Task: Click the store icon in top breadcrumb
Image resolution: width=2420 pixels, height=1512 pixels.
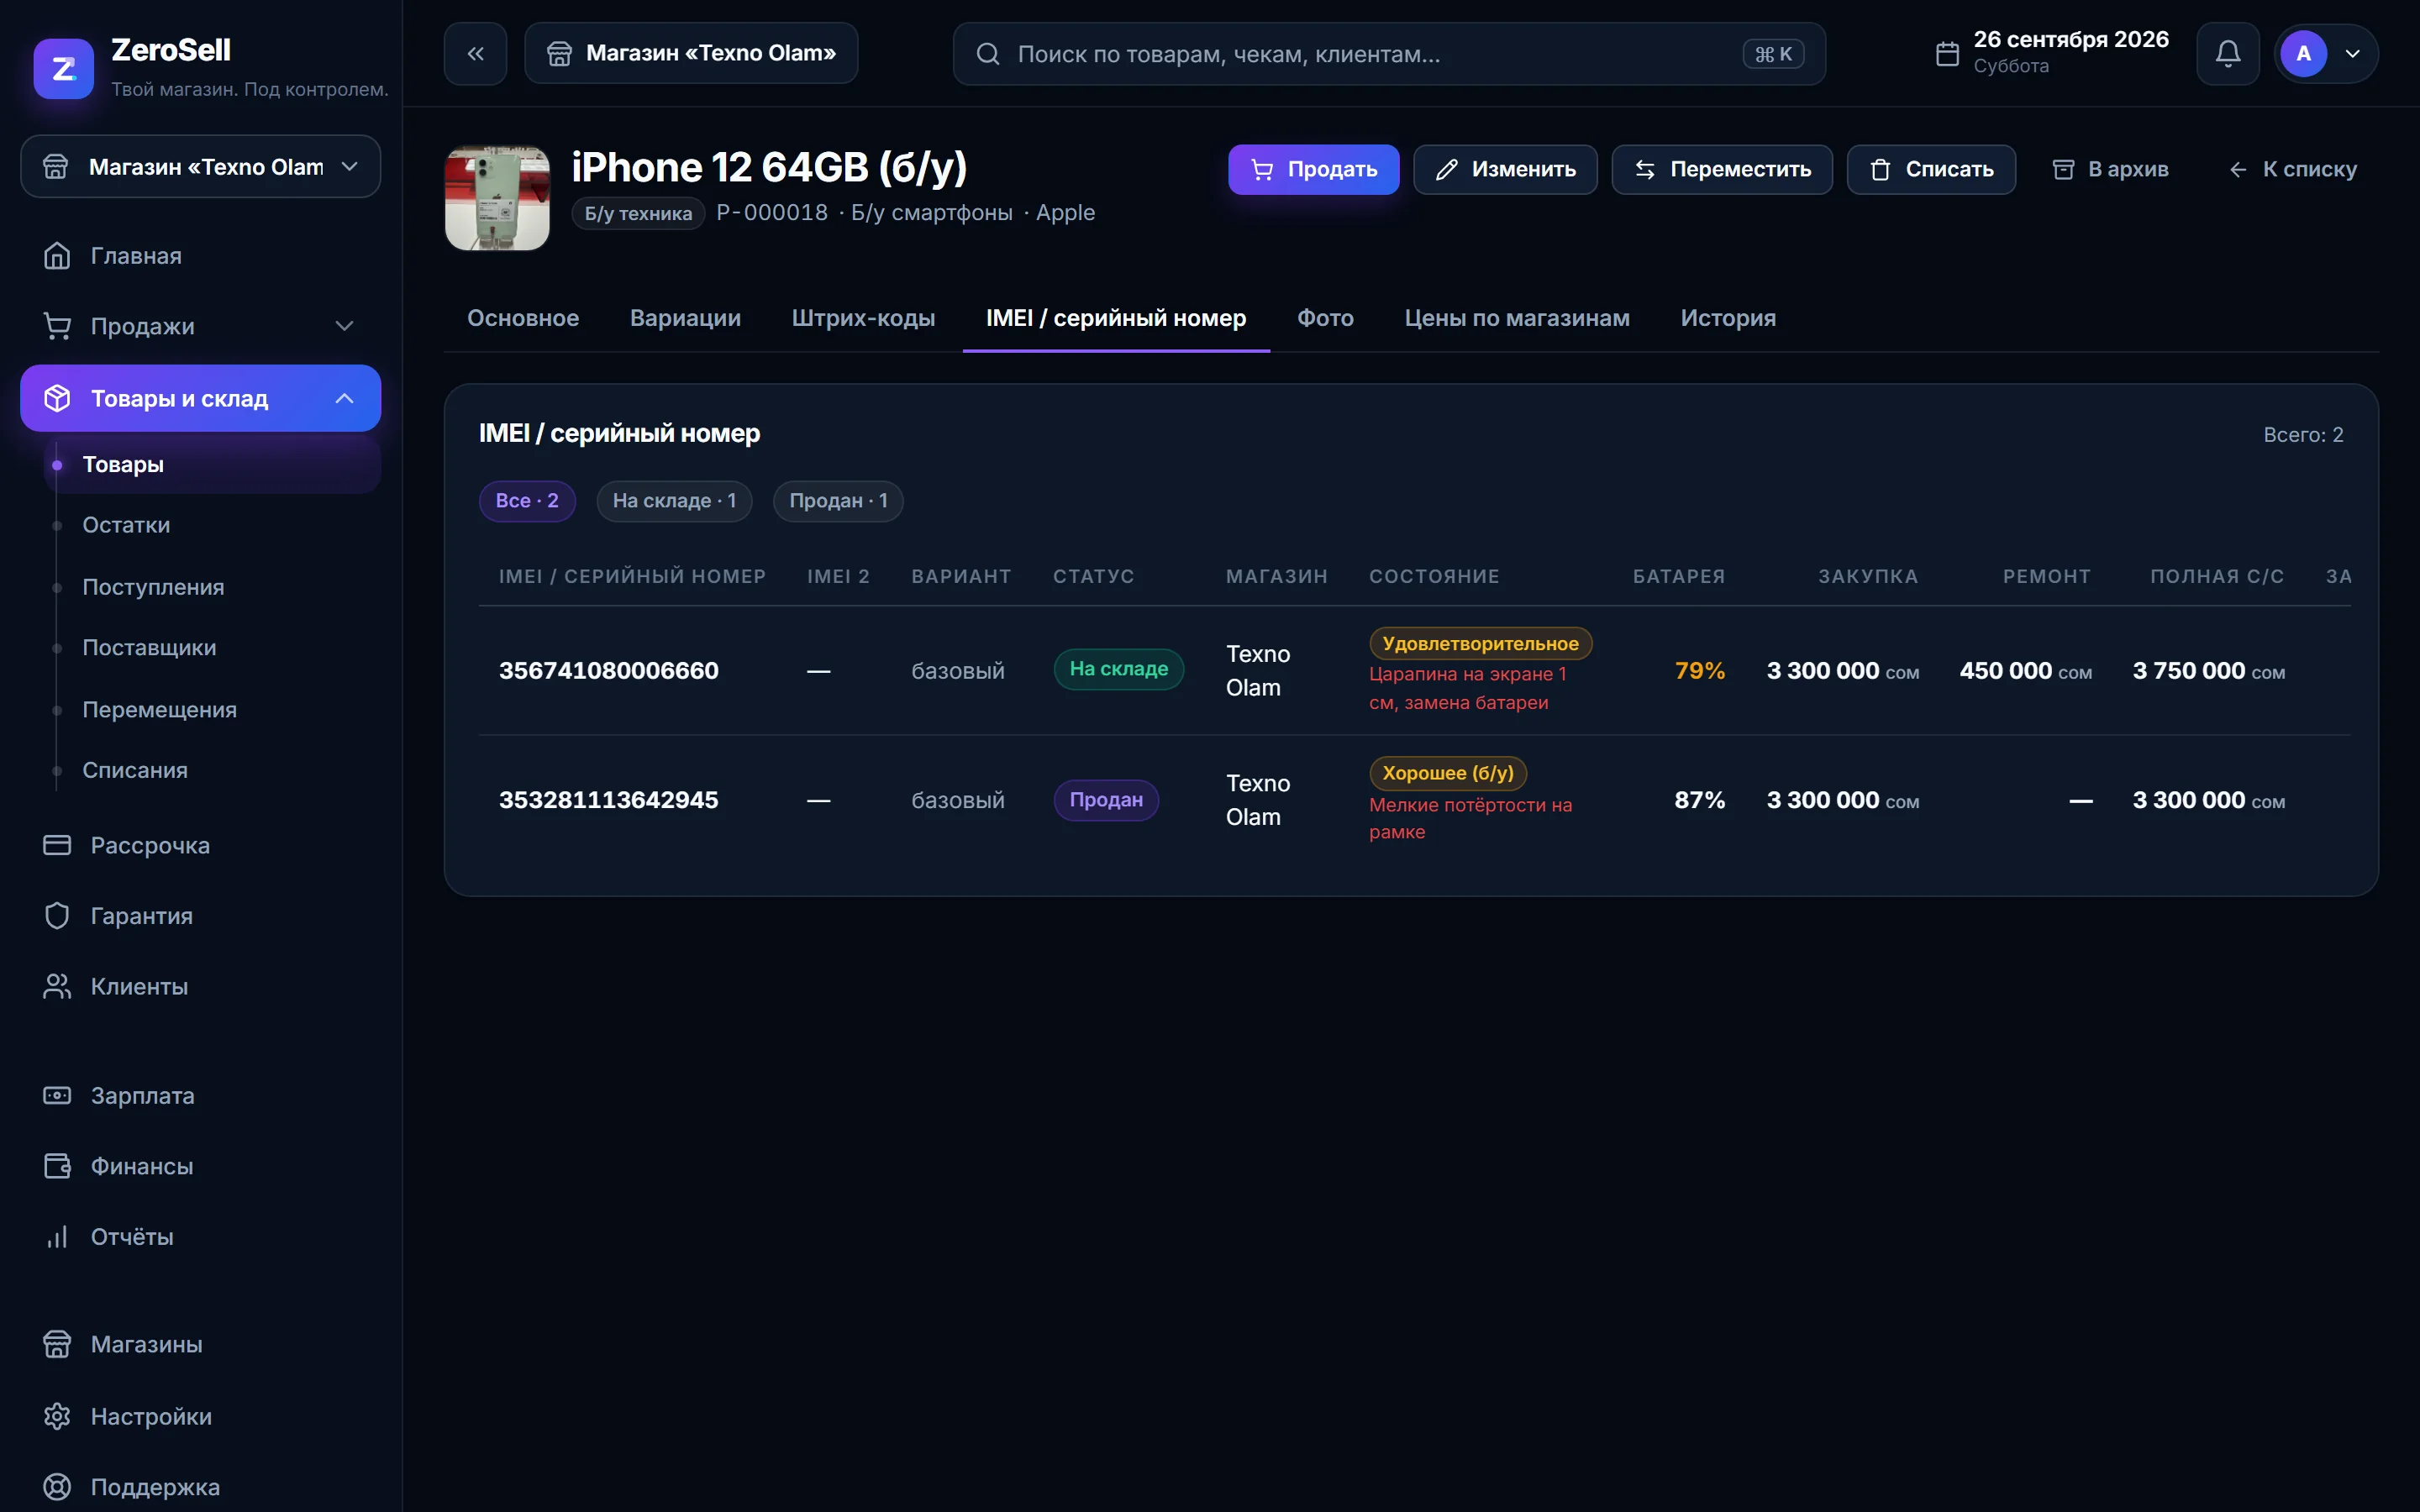Action: point(560,54)
